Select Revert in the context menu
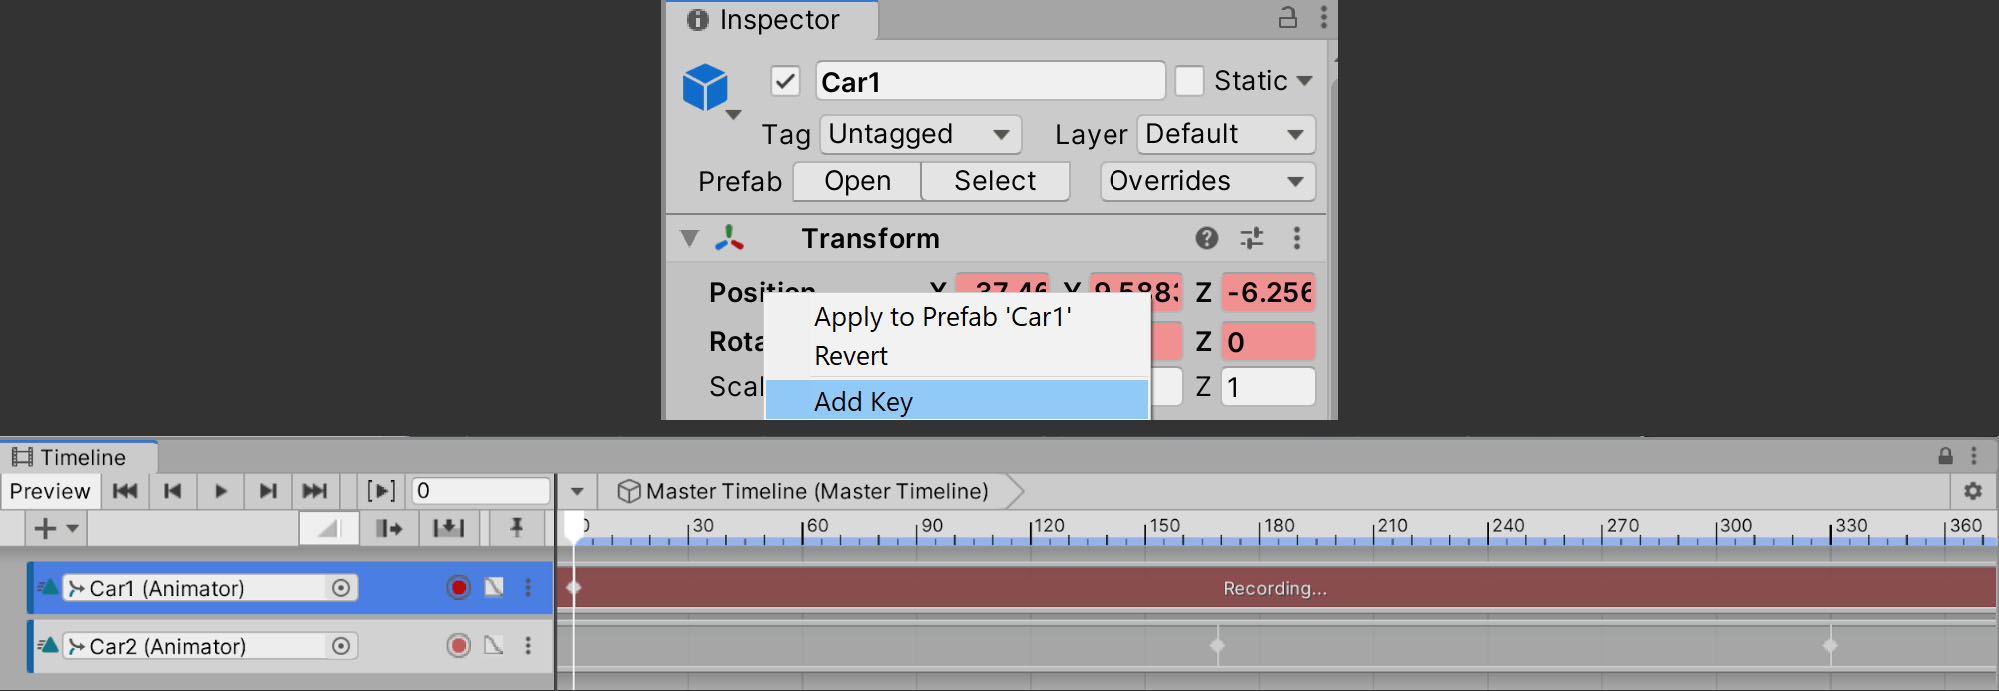This screenshot has height=691, width=1999. click(x=851, y=356)
